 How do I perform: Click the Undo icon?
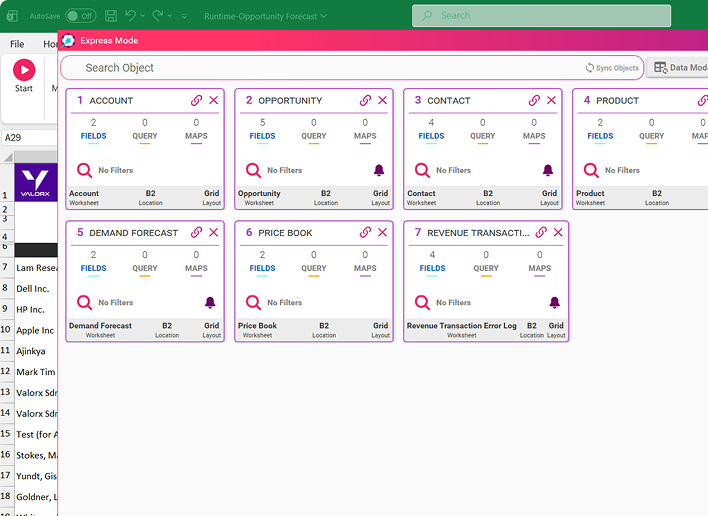pyautogui.click(x=130, y=16)
